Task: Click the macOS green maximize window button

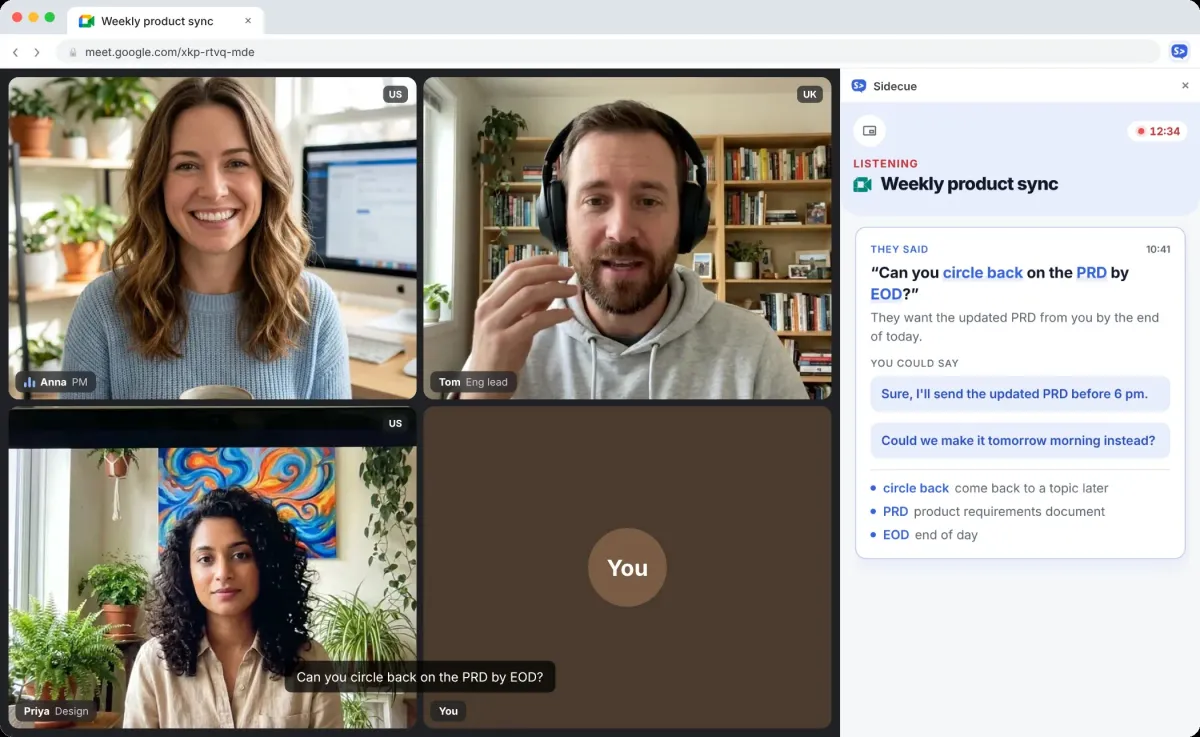Action: tap(50, 17)
